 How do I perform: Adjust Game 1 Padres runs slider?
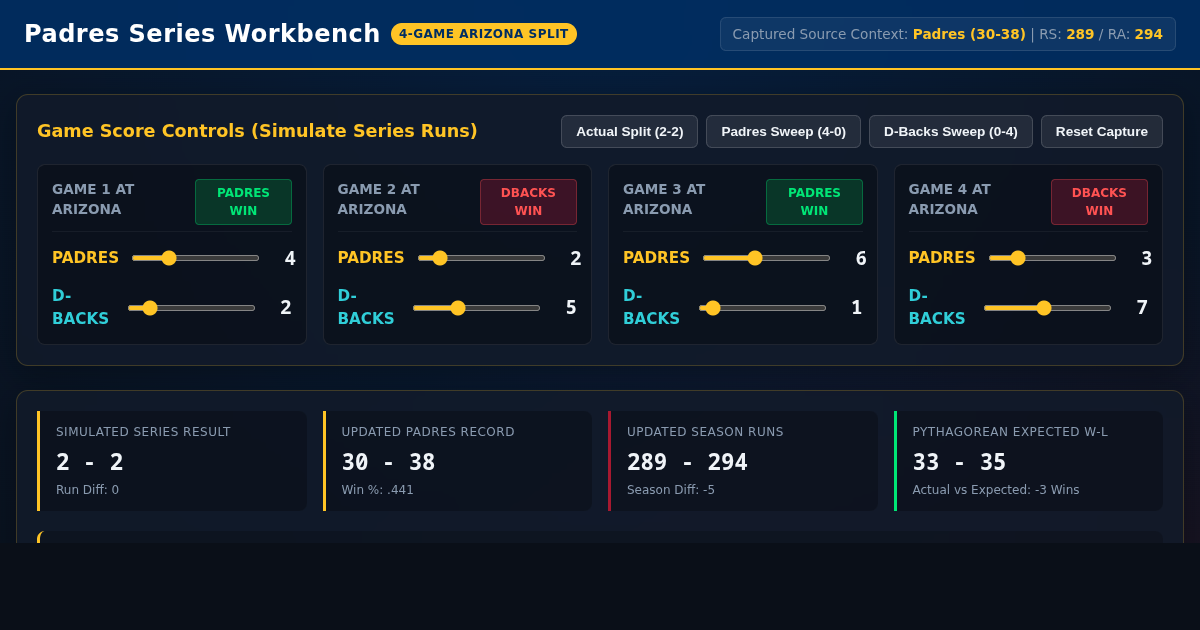[195, 258]
